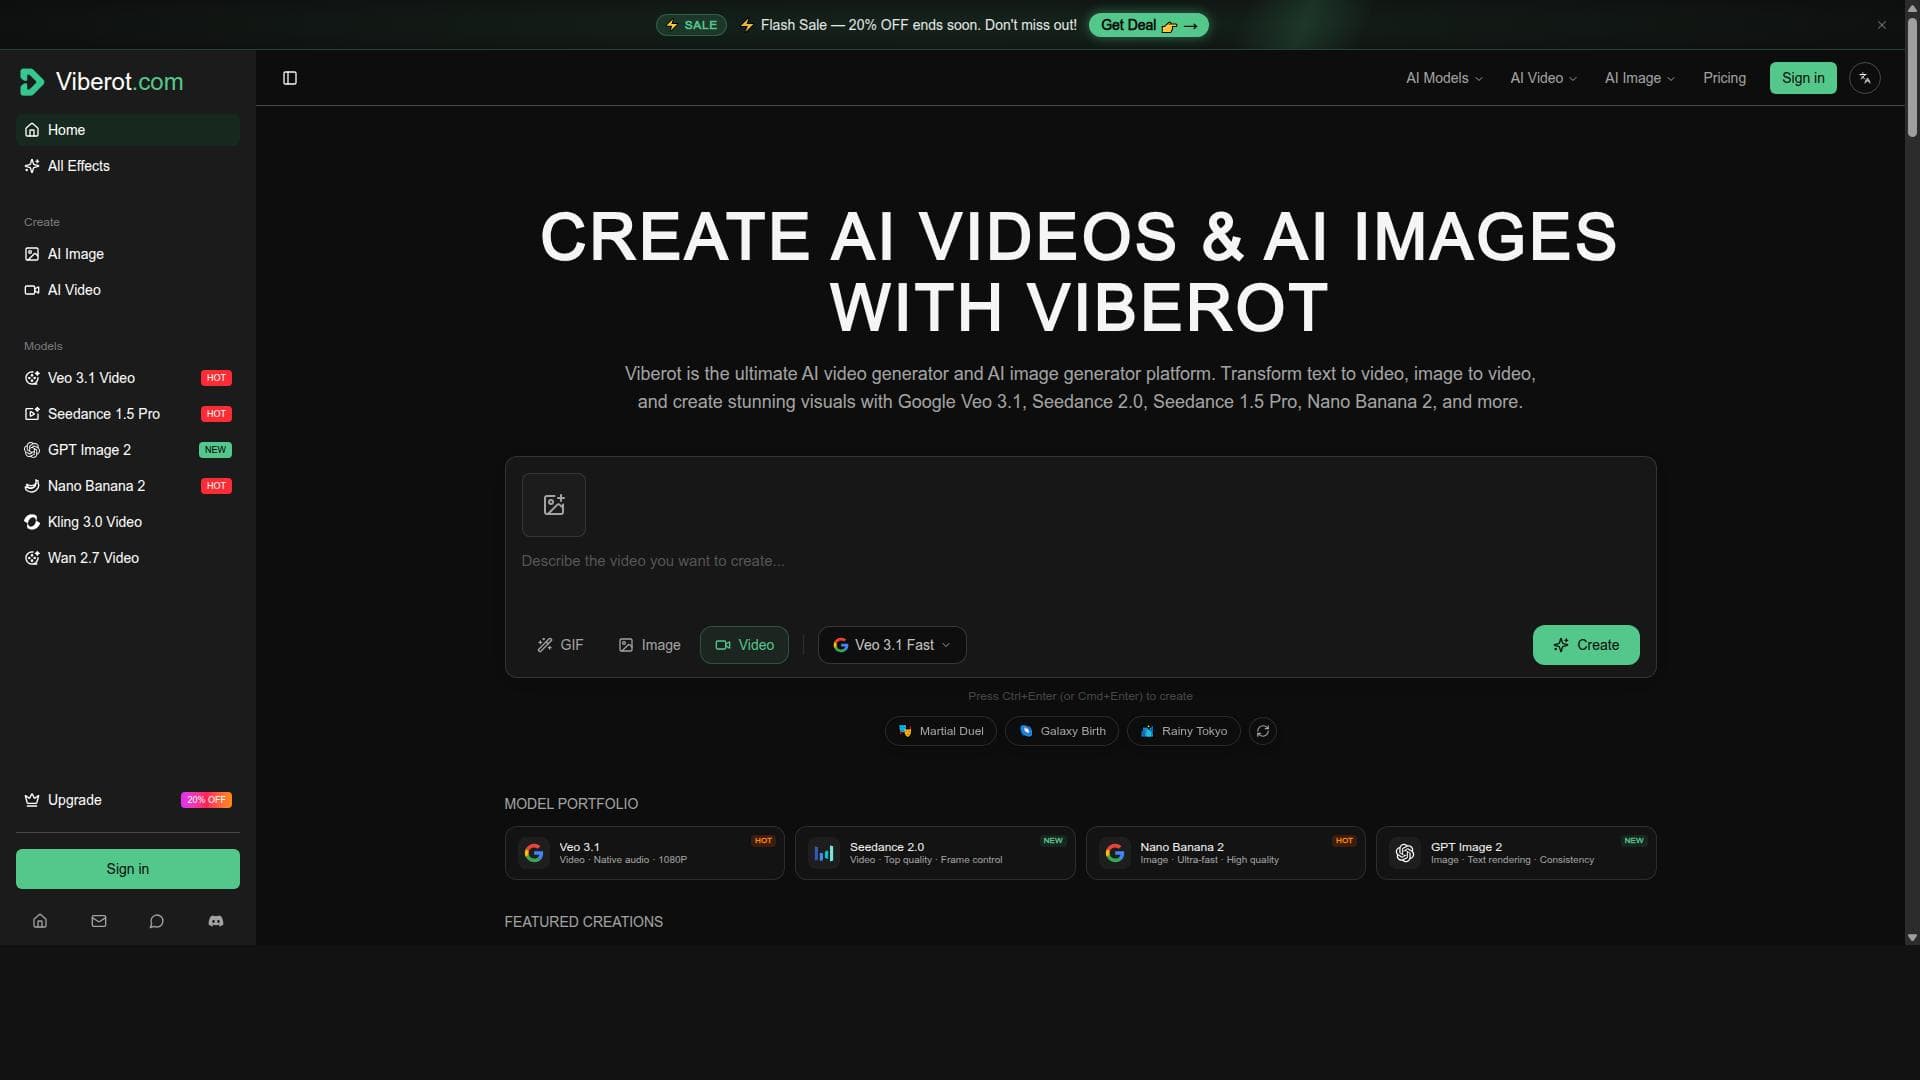Click the 20% OFF badge beside Upgrade
This screenshot has width=1920, height=1080.
coord(206,800)
